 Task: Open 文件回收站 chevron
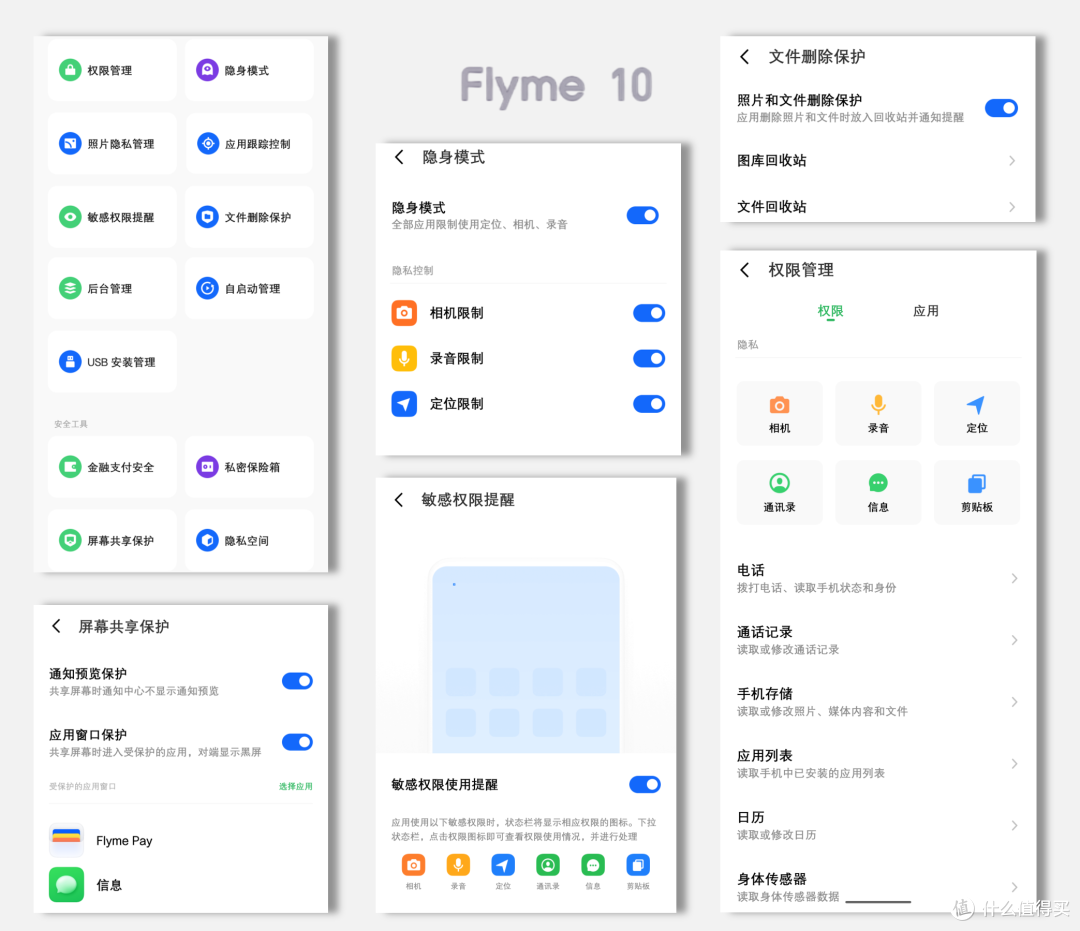[1012, 207]
